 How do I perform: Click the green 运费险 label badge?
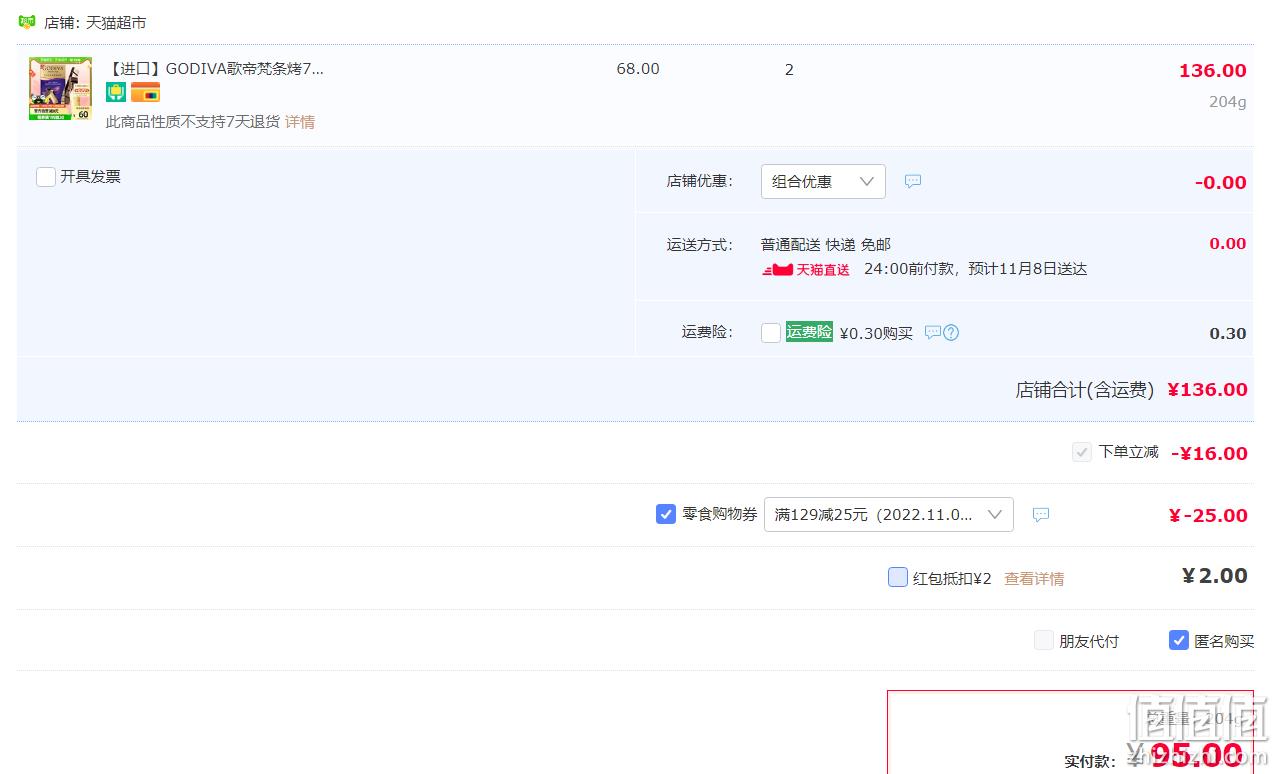tap(809, 332)
